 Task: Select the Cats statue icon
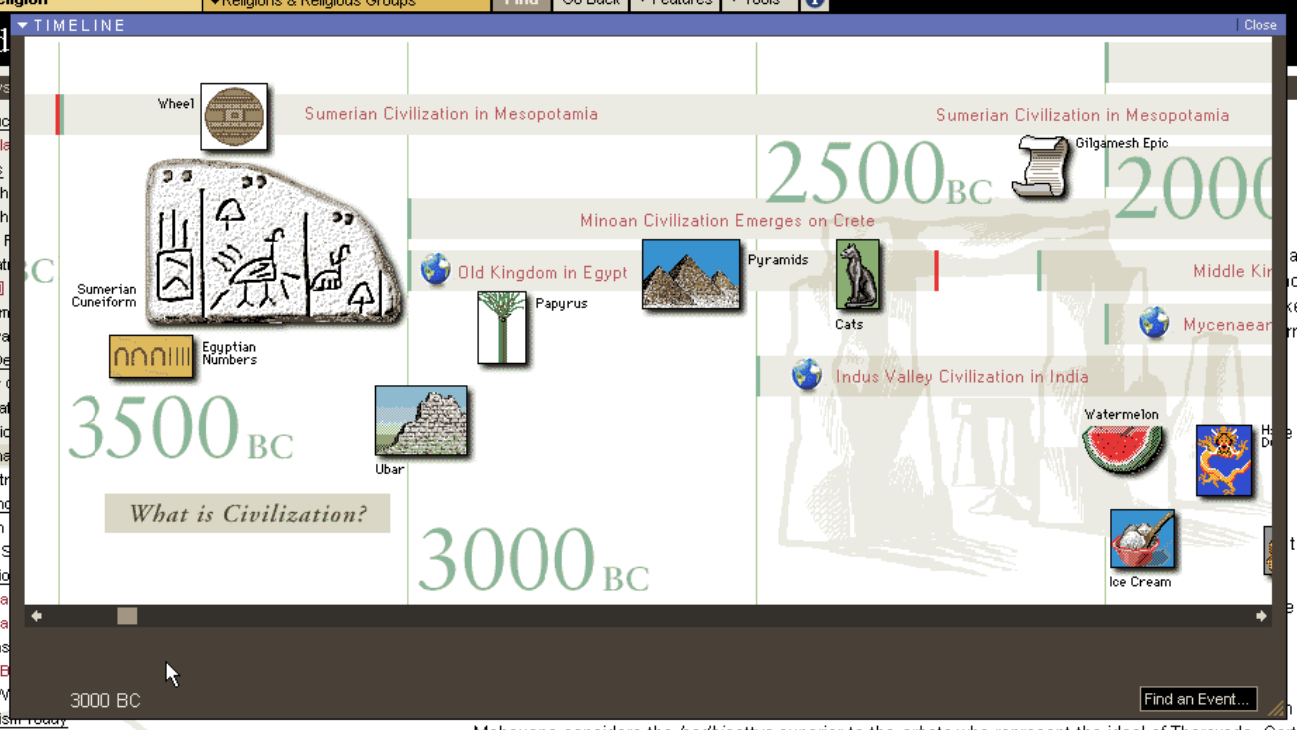[858, 275]
